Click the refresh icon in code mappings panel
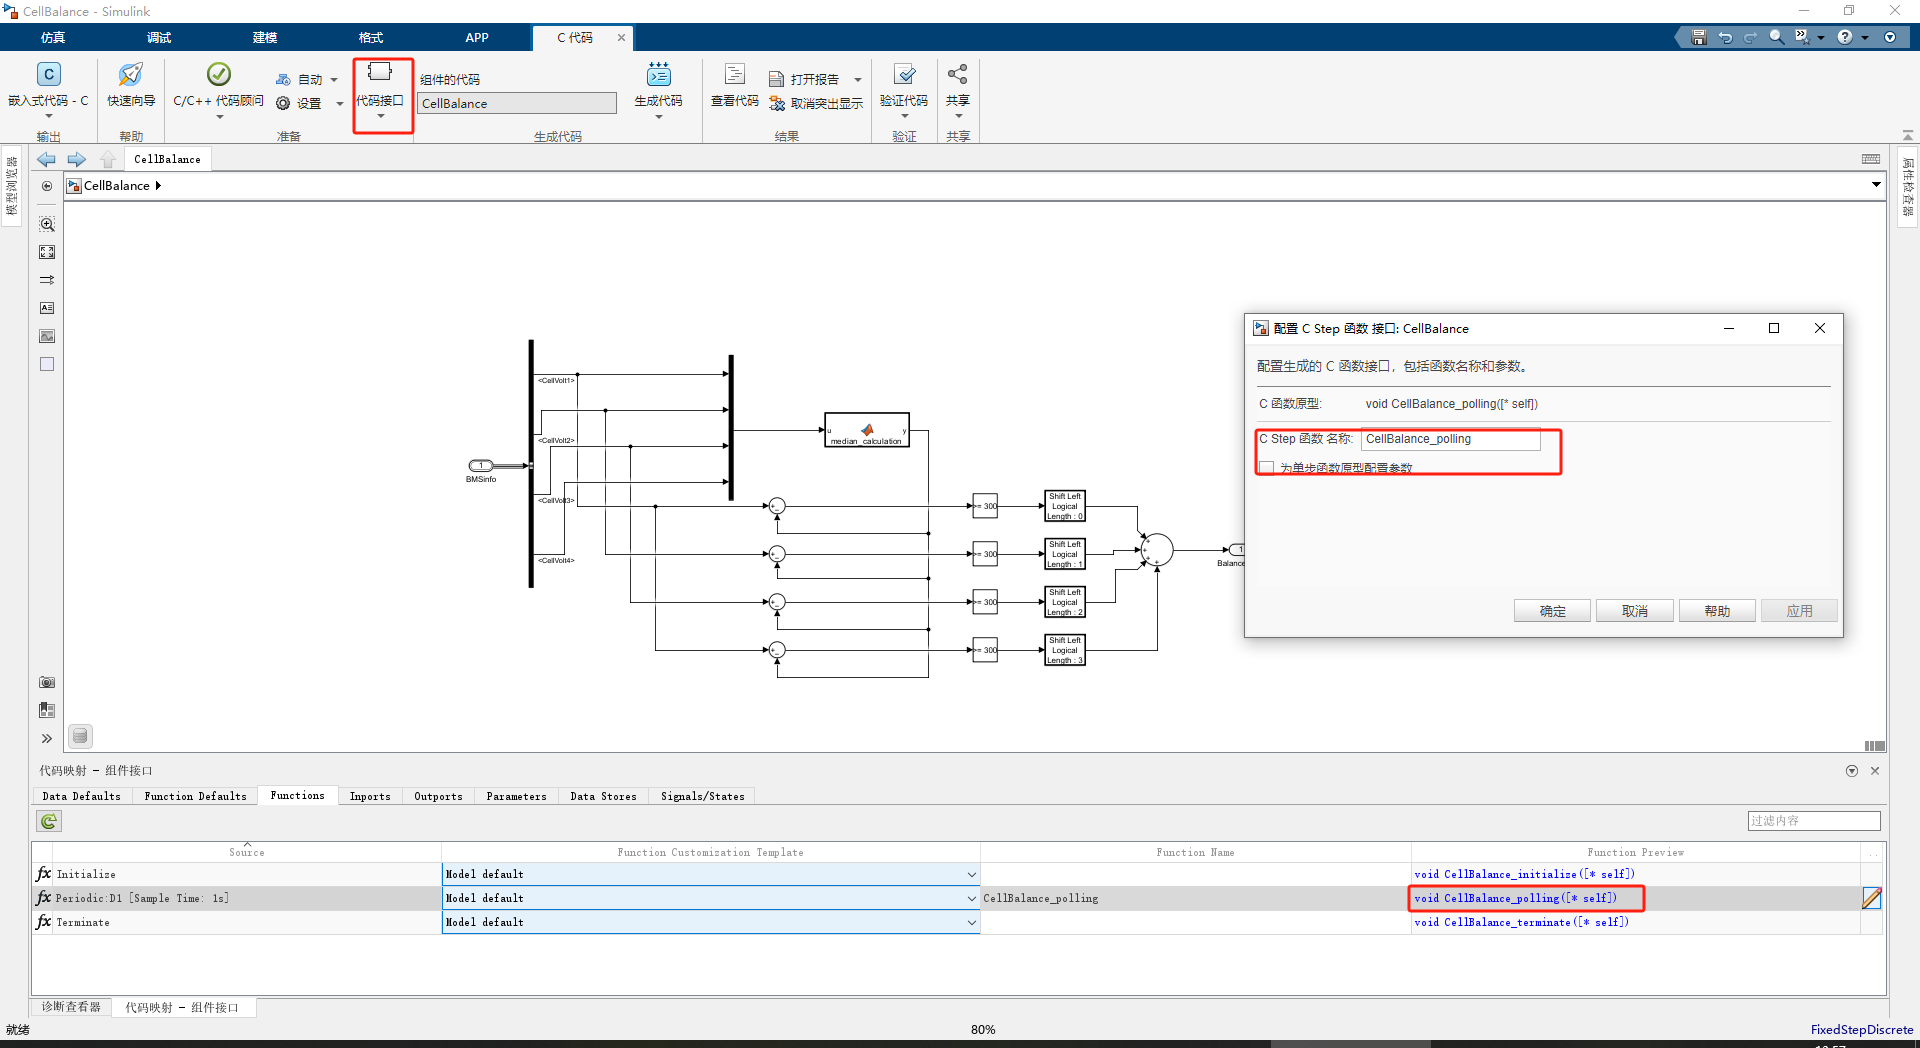This screenshot has height=1048, width=1920. click(48, 820)
